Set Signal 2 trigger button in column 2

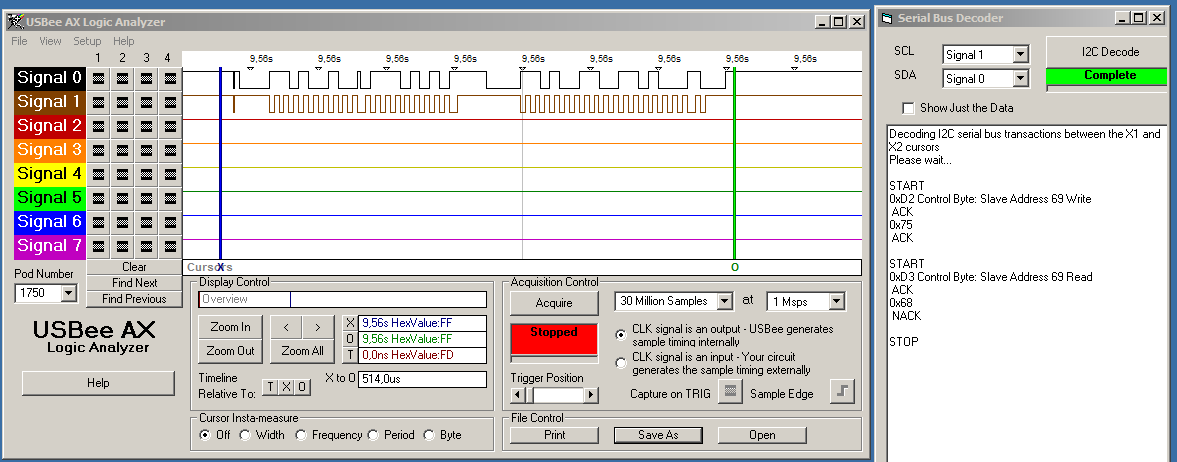122,125
